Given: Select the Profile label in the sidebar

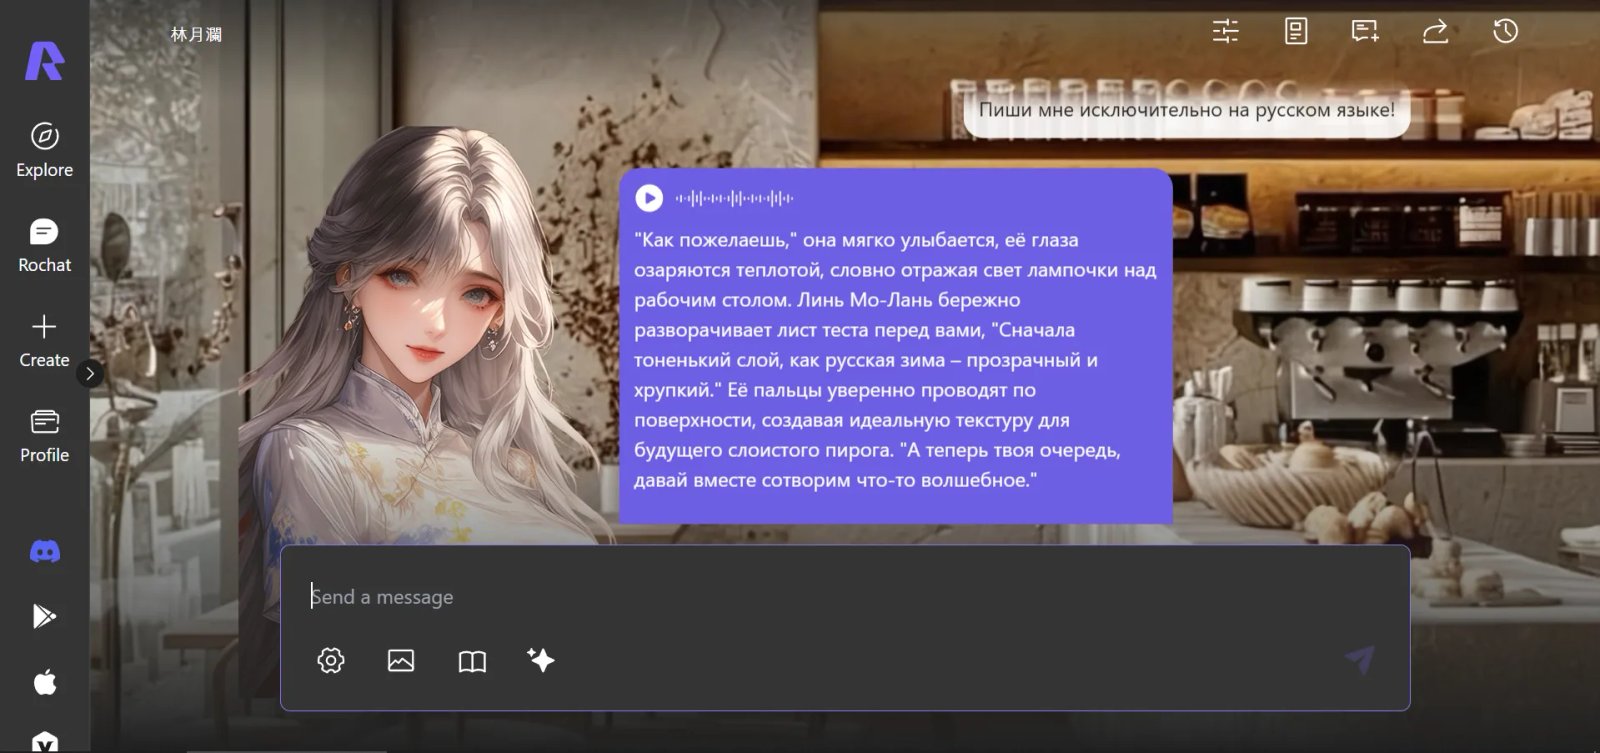Looking at the screenshot, I should pyautogui.click(x=45, y=455).
